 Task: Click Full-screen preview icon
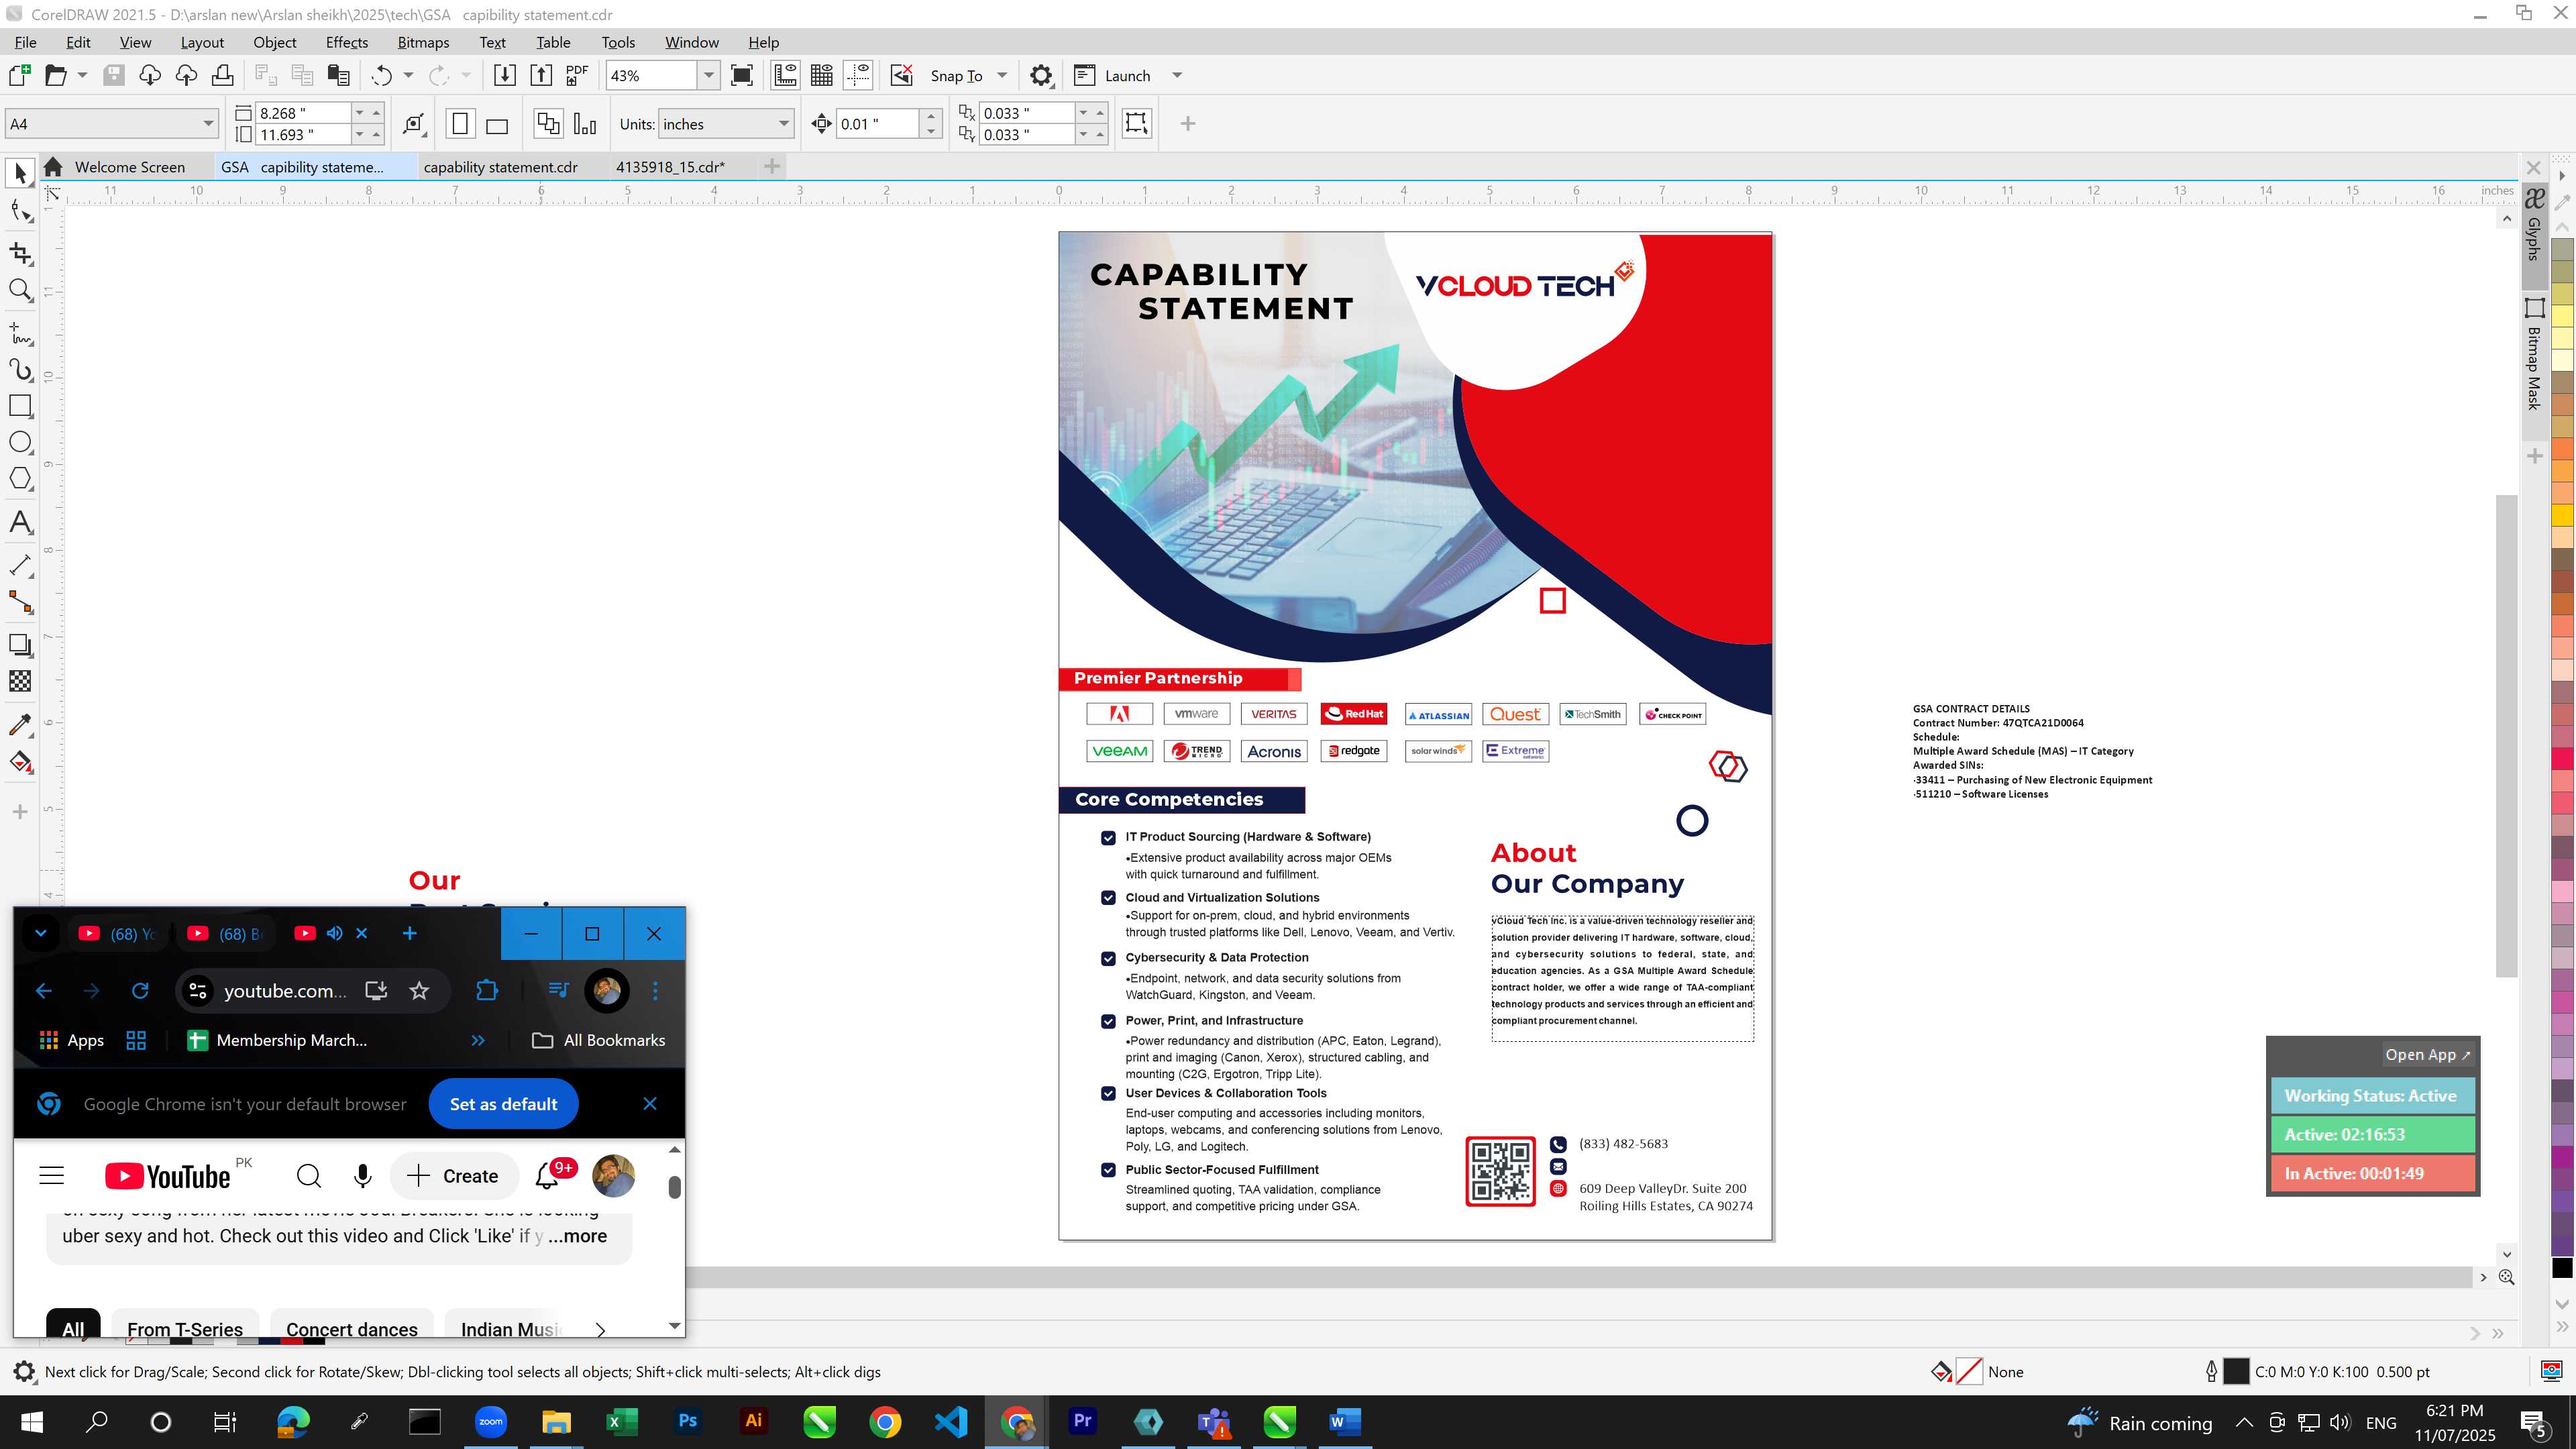(742, 75)
